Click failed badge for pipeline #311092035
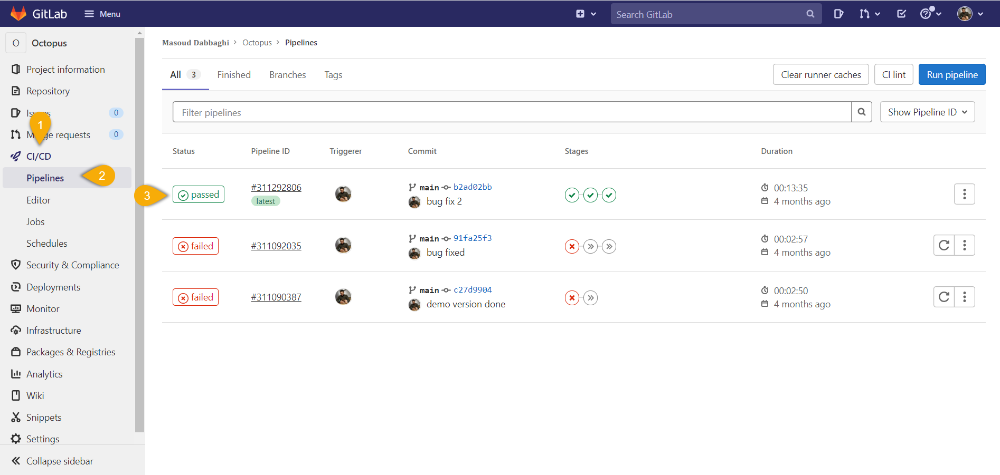This screenshot has width=1000, height=475. 195,245
